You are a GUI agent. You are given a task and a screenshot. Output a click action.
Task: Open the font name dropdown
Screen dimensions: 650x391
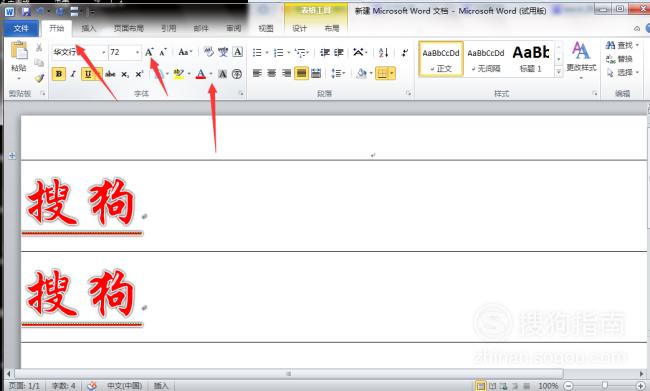tap(104, 53)
